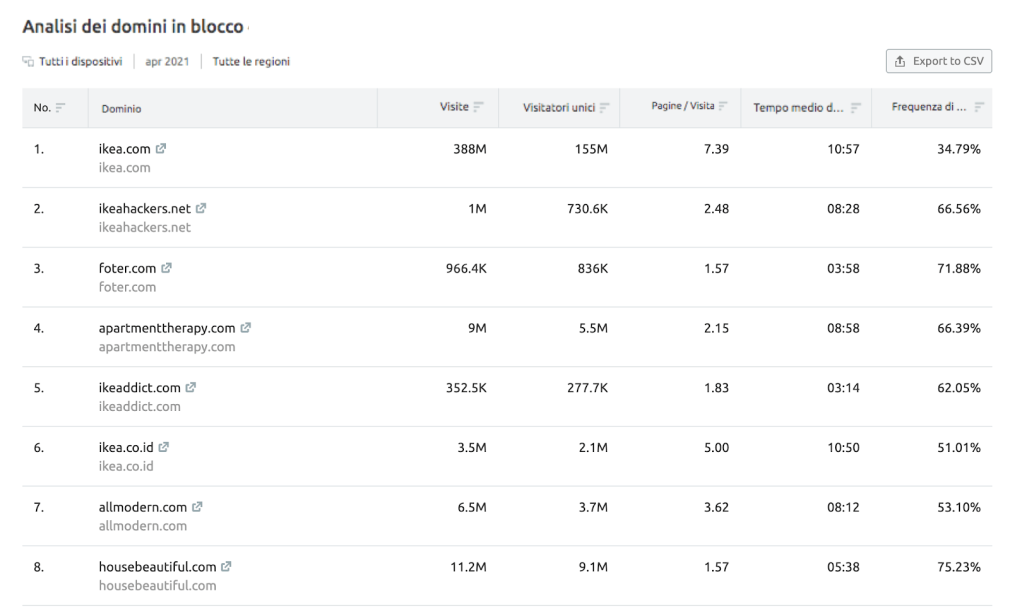Click the ikeaddict.com domain link

point(139,388)
